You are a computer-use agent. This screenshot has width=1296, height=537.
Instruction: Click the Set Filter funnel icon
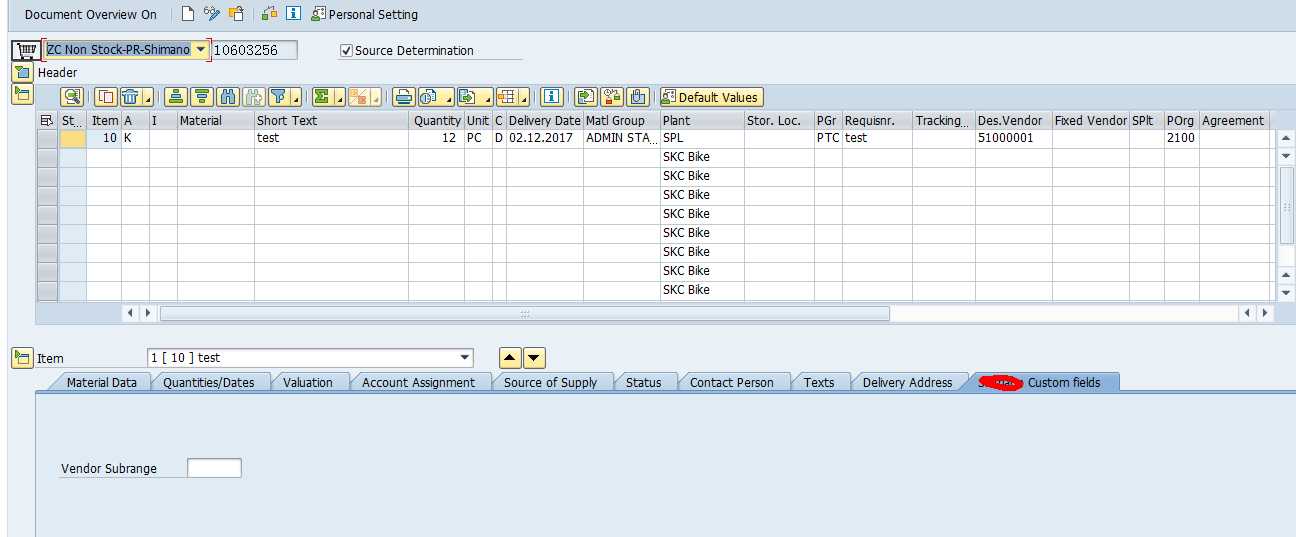coord(279,97)
